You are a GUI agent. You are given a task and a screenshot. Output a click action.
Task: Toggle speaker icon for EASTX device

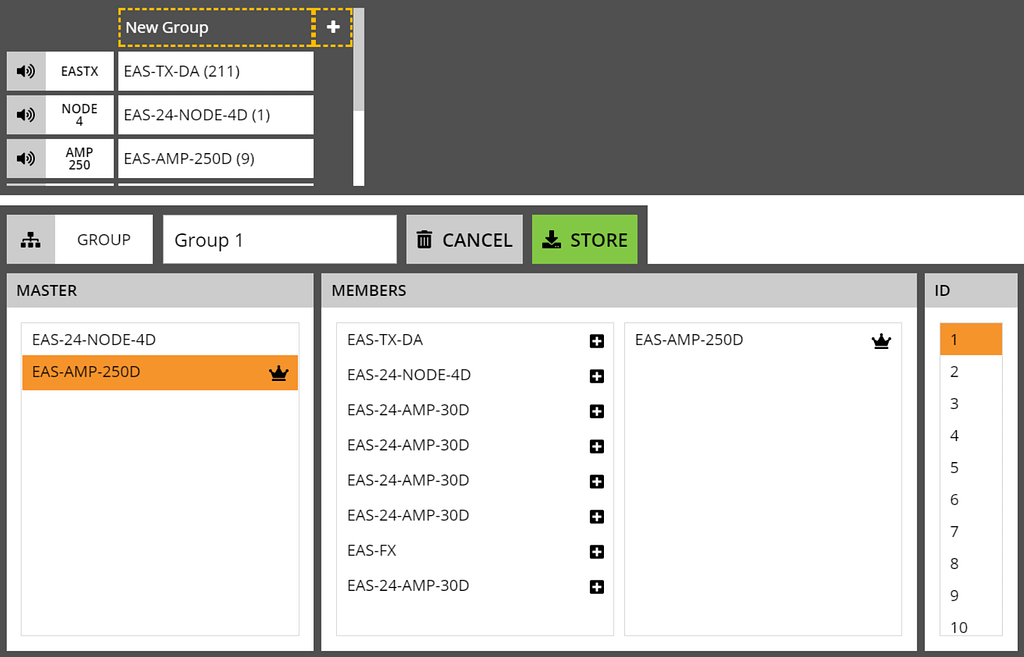pyautogui.click(x=26, y=71)
